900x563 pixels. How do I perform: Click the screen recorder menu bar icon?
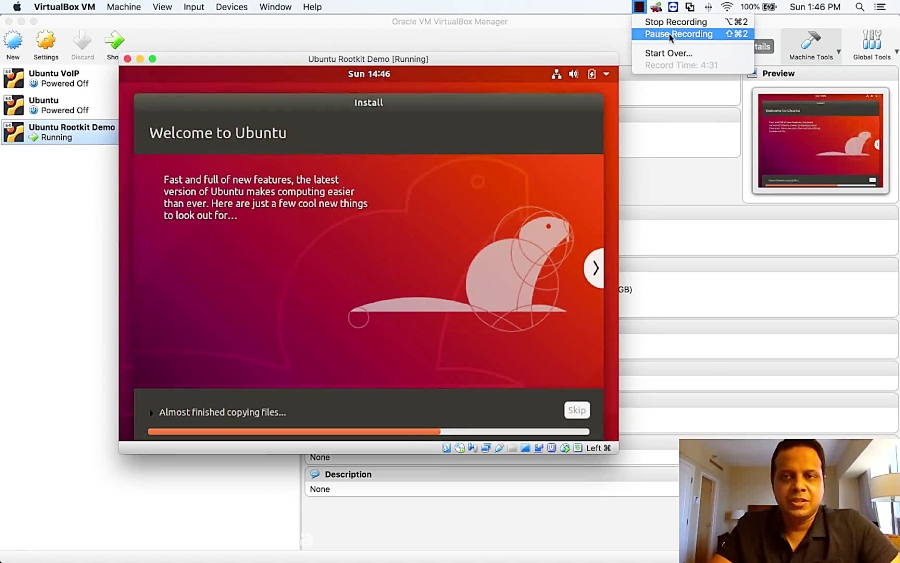point(639,7)
